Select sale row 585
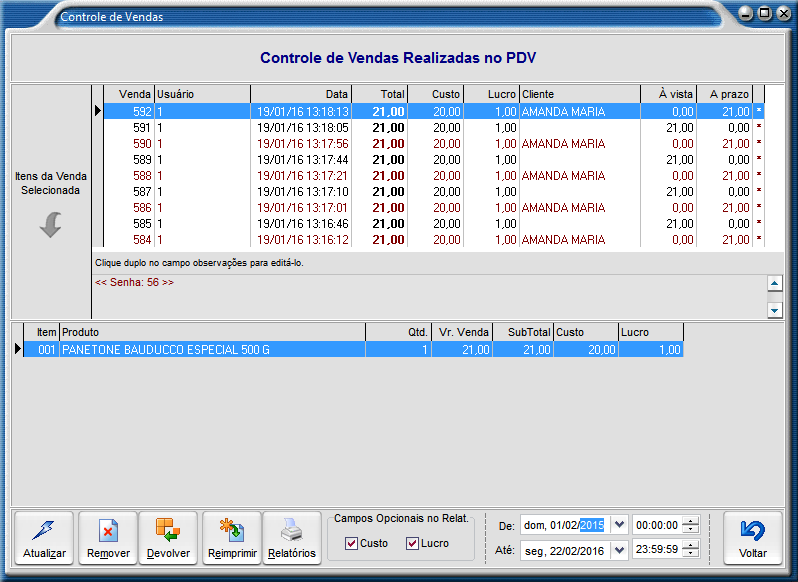The height and width of the screenshot is (582, 798). [434, 224]
